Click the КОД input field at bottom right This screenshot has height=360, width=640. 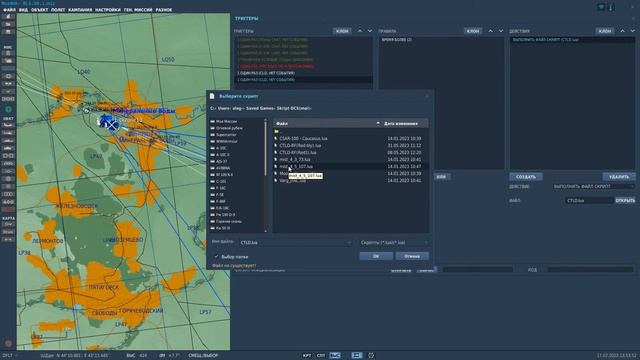pyautogui.click(x=591, y=269)
